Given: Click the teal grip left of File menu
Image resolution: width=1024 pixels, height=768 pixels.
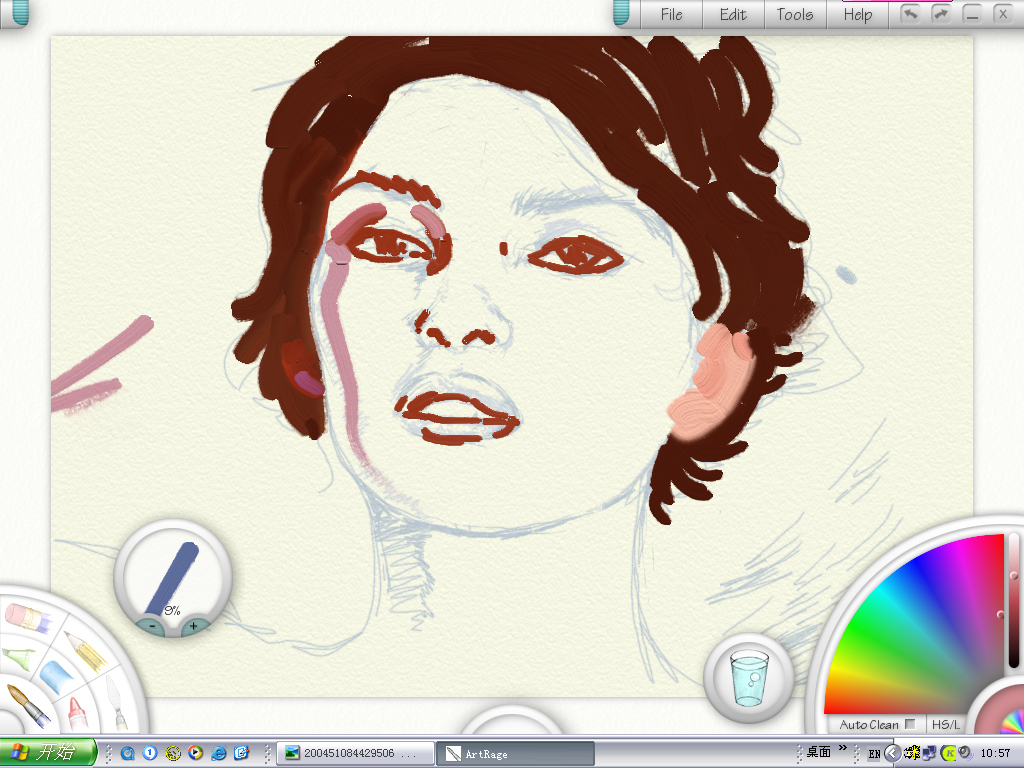Looking at the screenshot, I should click(622, 13).
